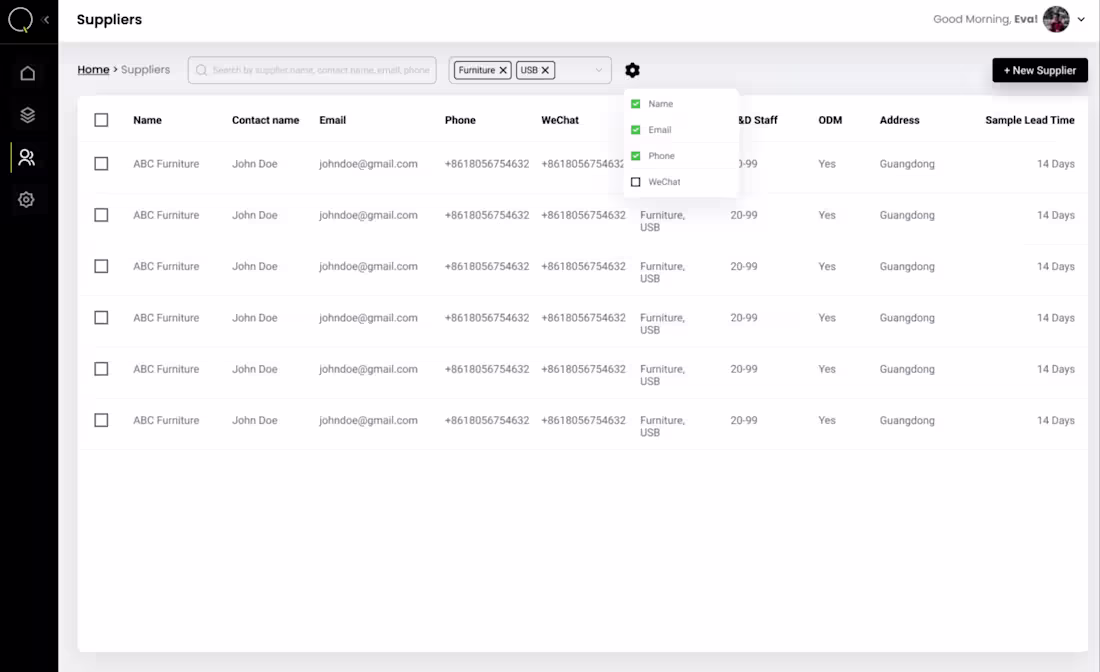Open the filter dropdown next to USB chip
Screen dimensions: 1100x672
coord(597,70)
